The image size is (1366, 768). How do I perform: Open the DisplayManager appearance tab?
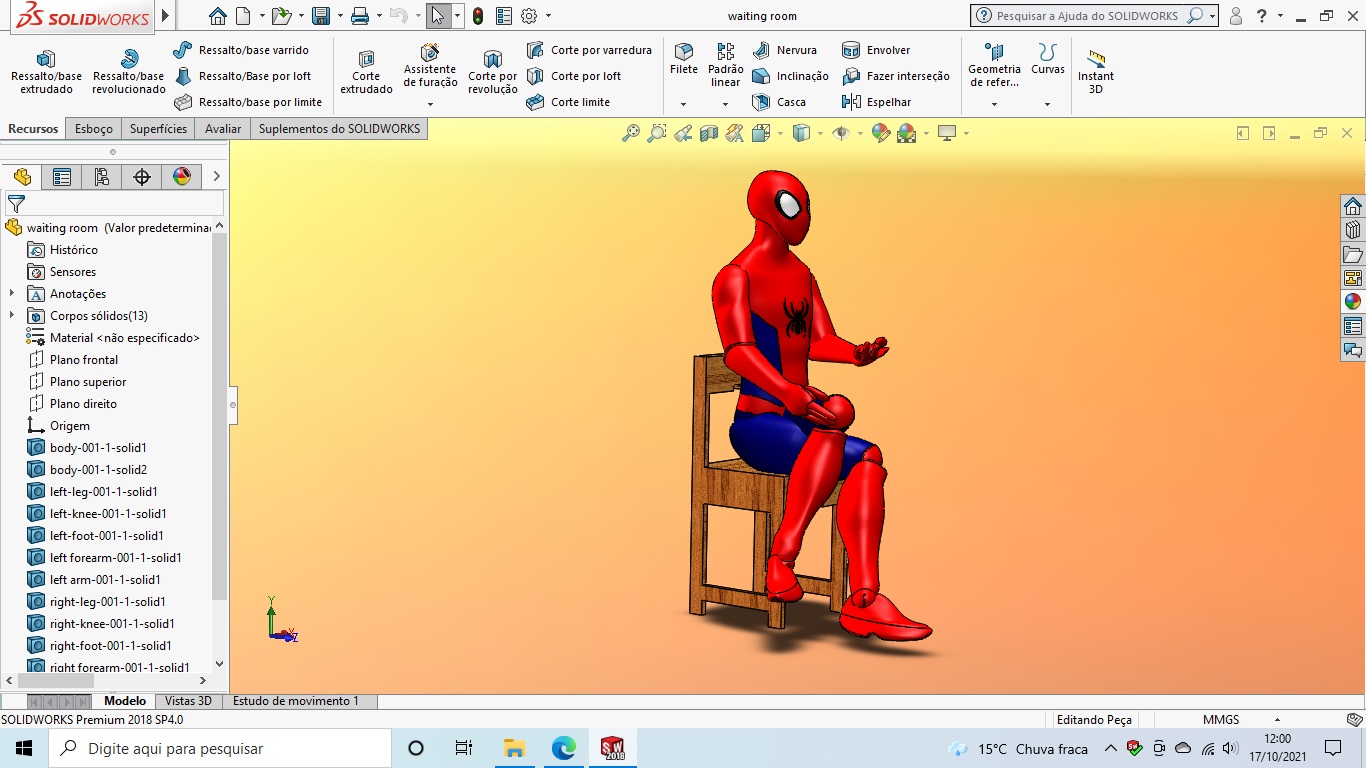(181, 177)
